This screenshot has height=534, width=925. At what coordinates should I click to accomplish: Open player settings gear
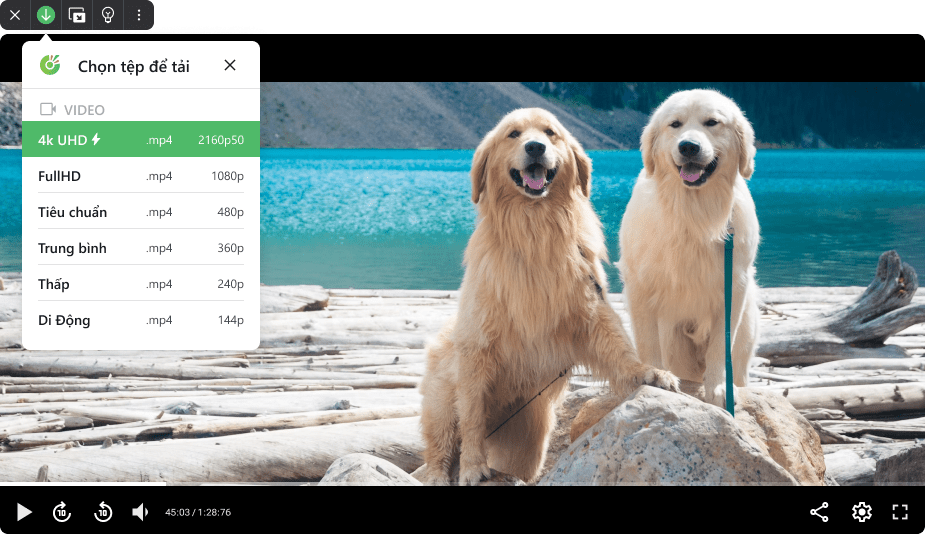pos(861,512)
